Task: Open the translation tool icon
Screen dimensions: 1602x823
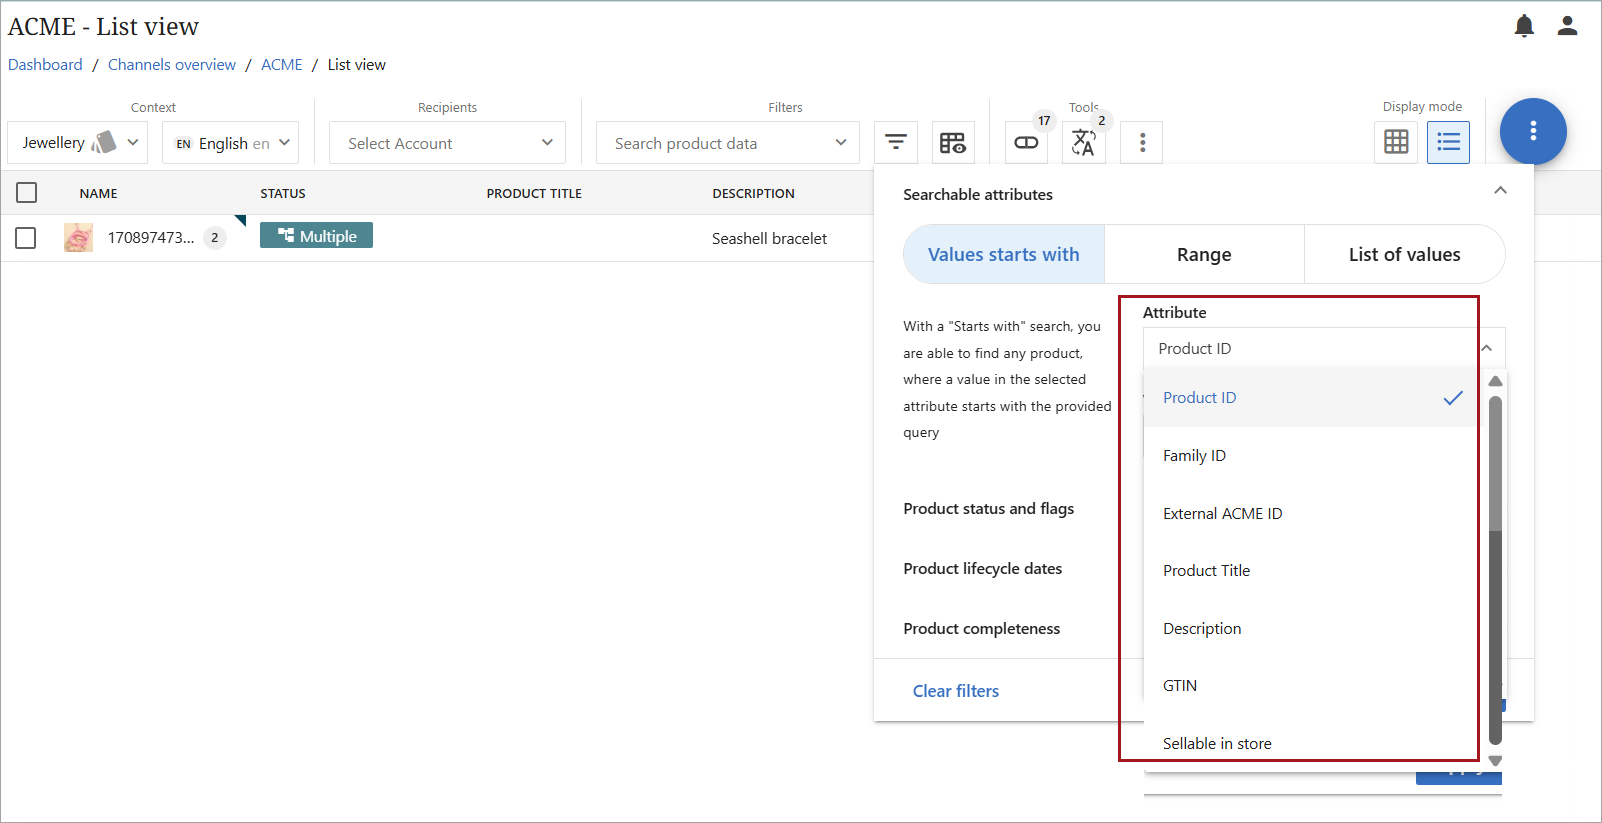Action: point(1083,143)
